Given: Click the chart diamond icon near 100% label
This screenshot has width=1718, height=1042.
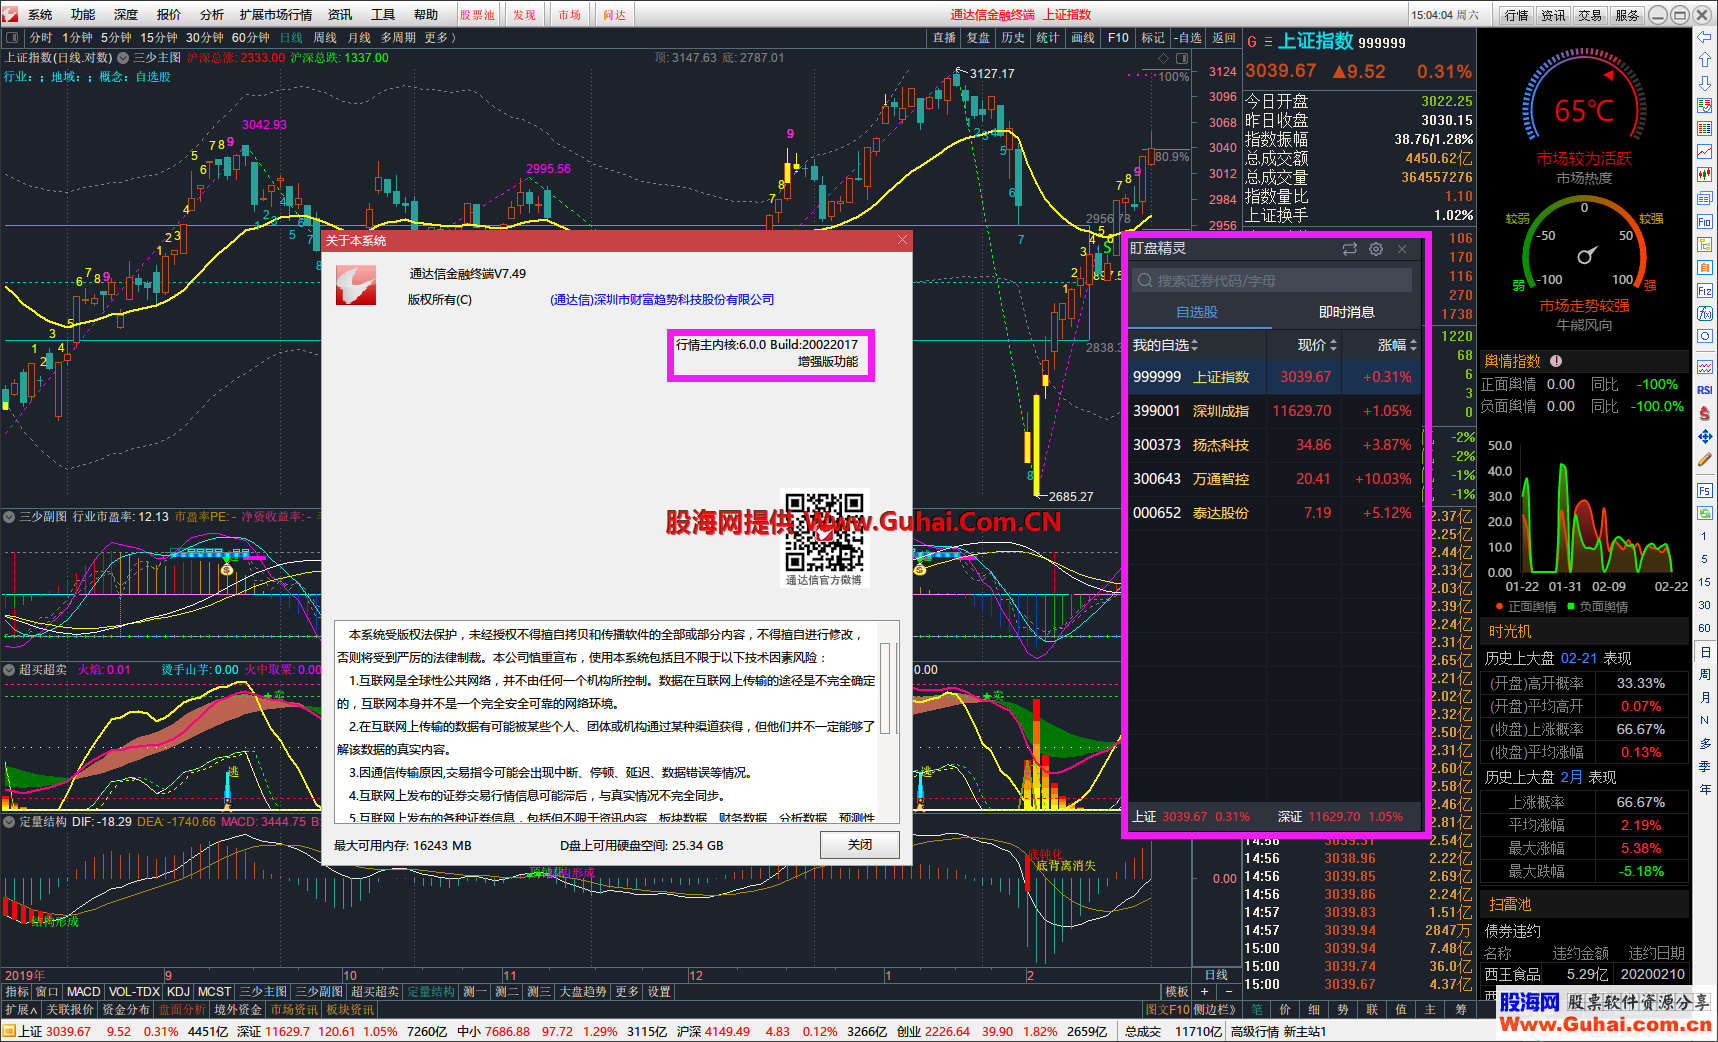Looking at the screenshot, I should click(x=1163, y=59).
